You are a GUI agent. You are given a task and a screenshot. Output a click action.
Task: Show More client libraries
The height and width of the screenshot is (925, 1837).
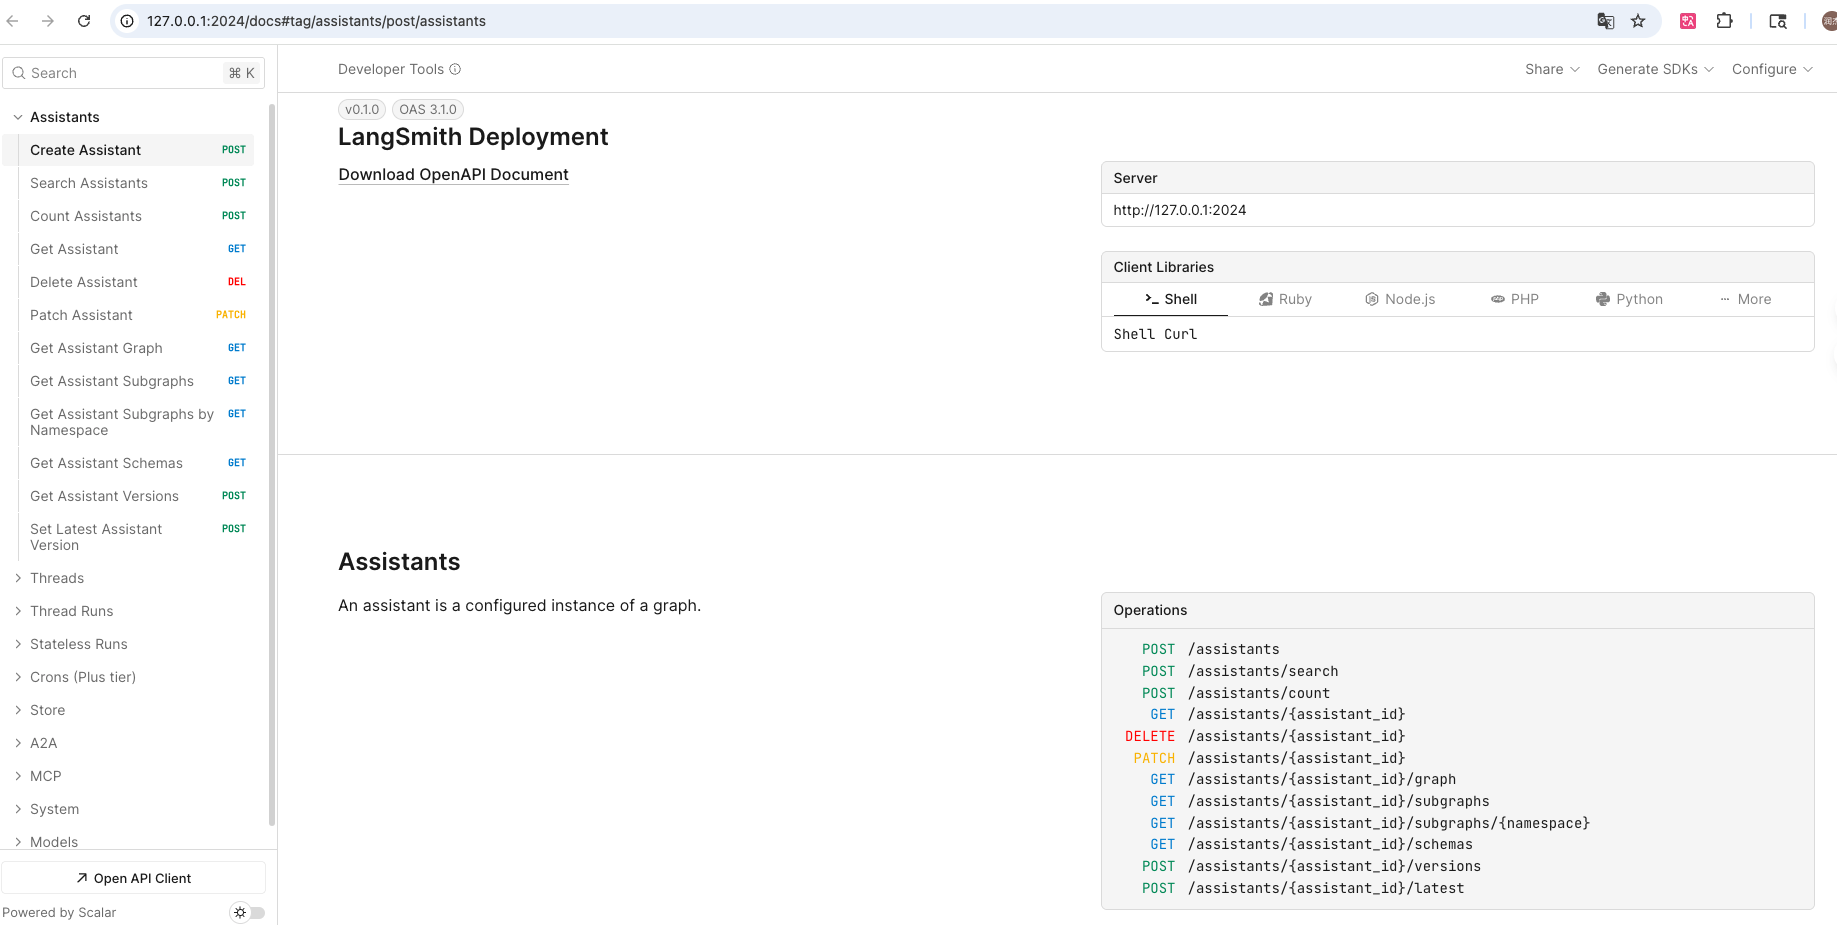(1745, 299)
